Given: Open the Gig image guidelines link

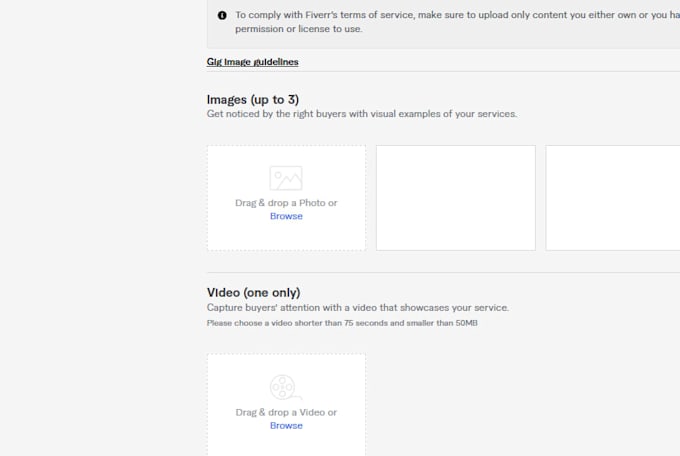Looking at the screenshot, I should click(x=252, y=62).
